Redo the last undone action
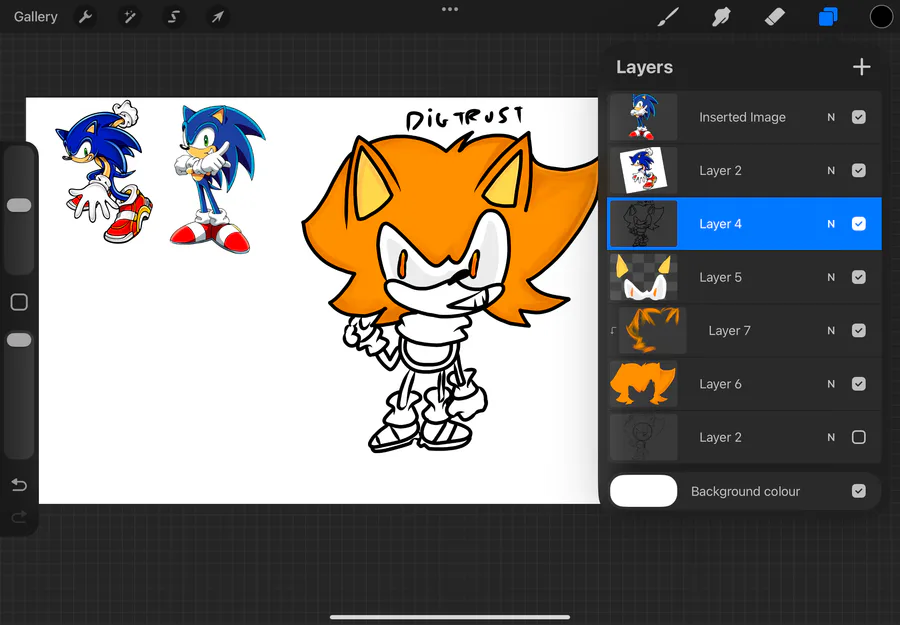 19,518
